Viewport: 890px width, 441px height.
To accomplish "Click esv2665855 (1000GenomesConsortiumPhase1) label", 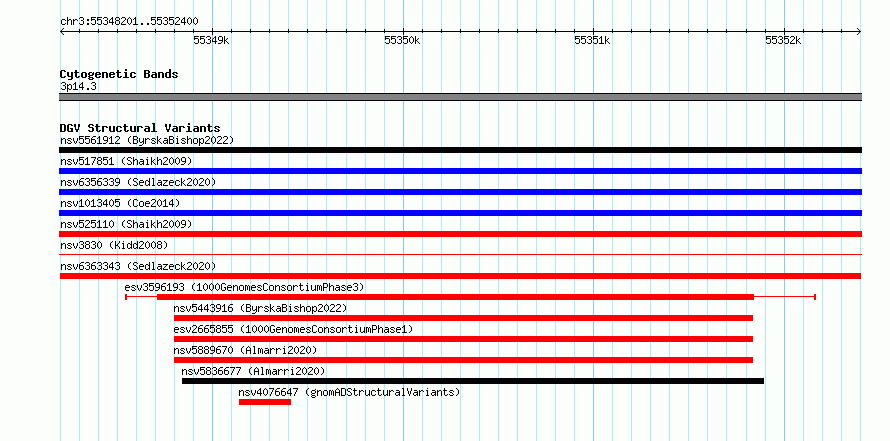I will [293, 329].
